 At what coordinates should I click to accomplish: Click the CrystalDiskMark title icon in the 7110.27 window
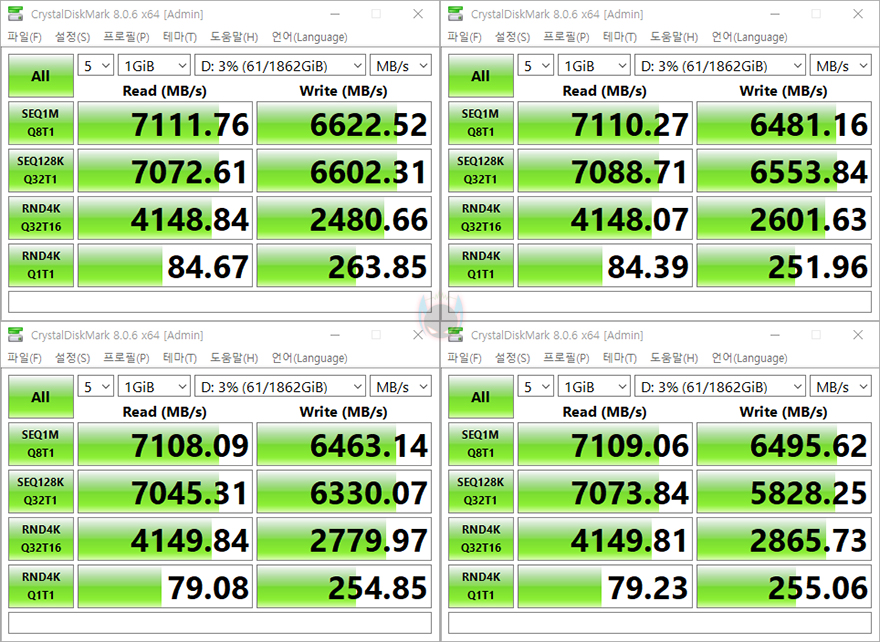(x=456, y=14)
